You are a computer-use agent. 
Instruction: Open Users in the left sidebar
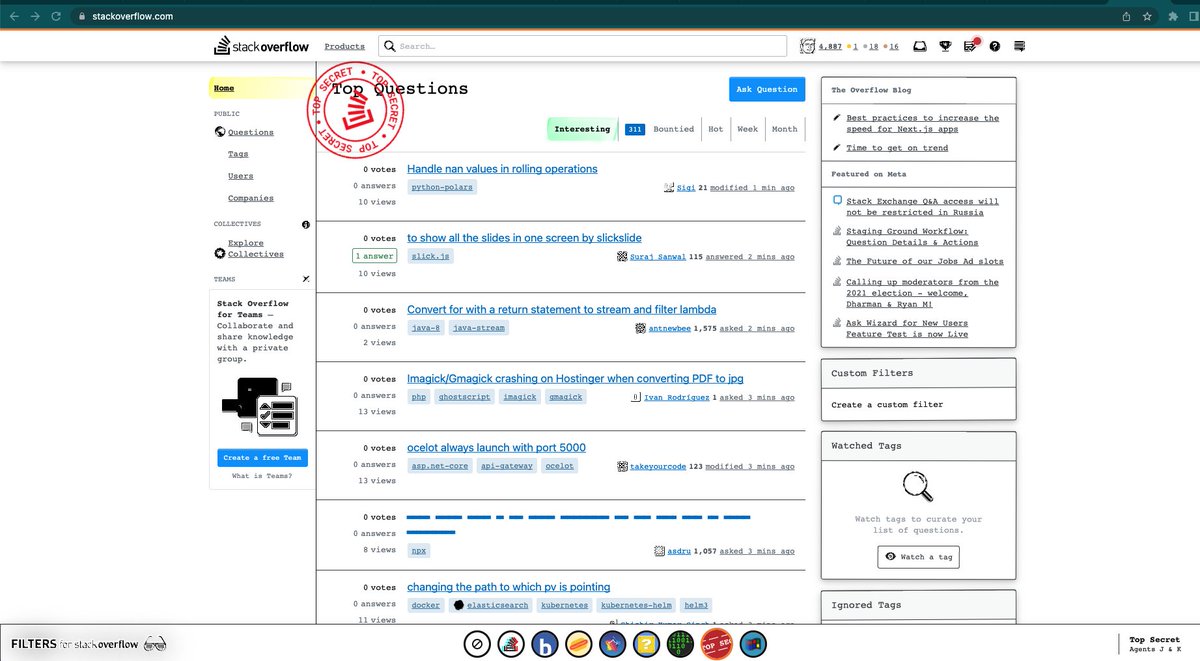coord(241,176)
